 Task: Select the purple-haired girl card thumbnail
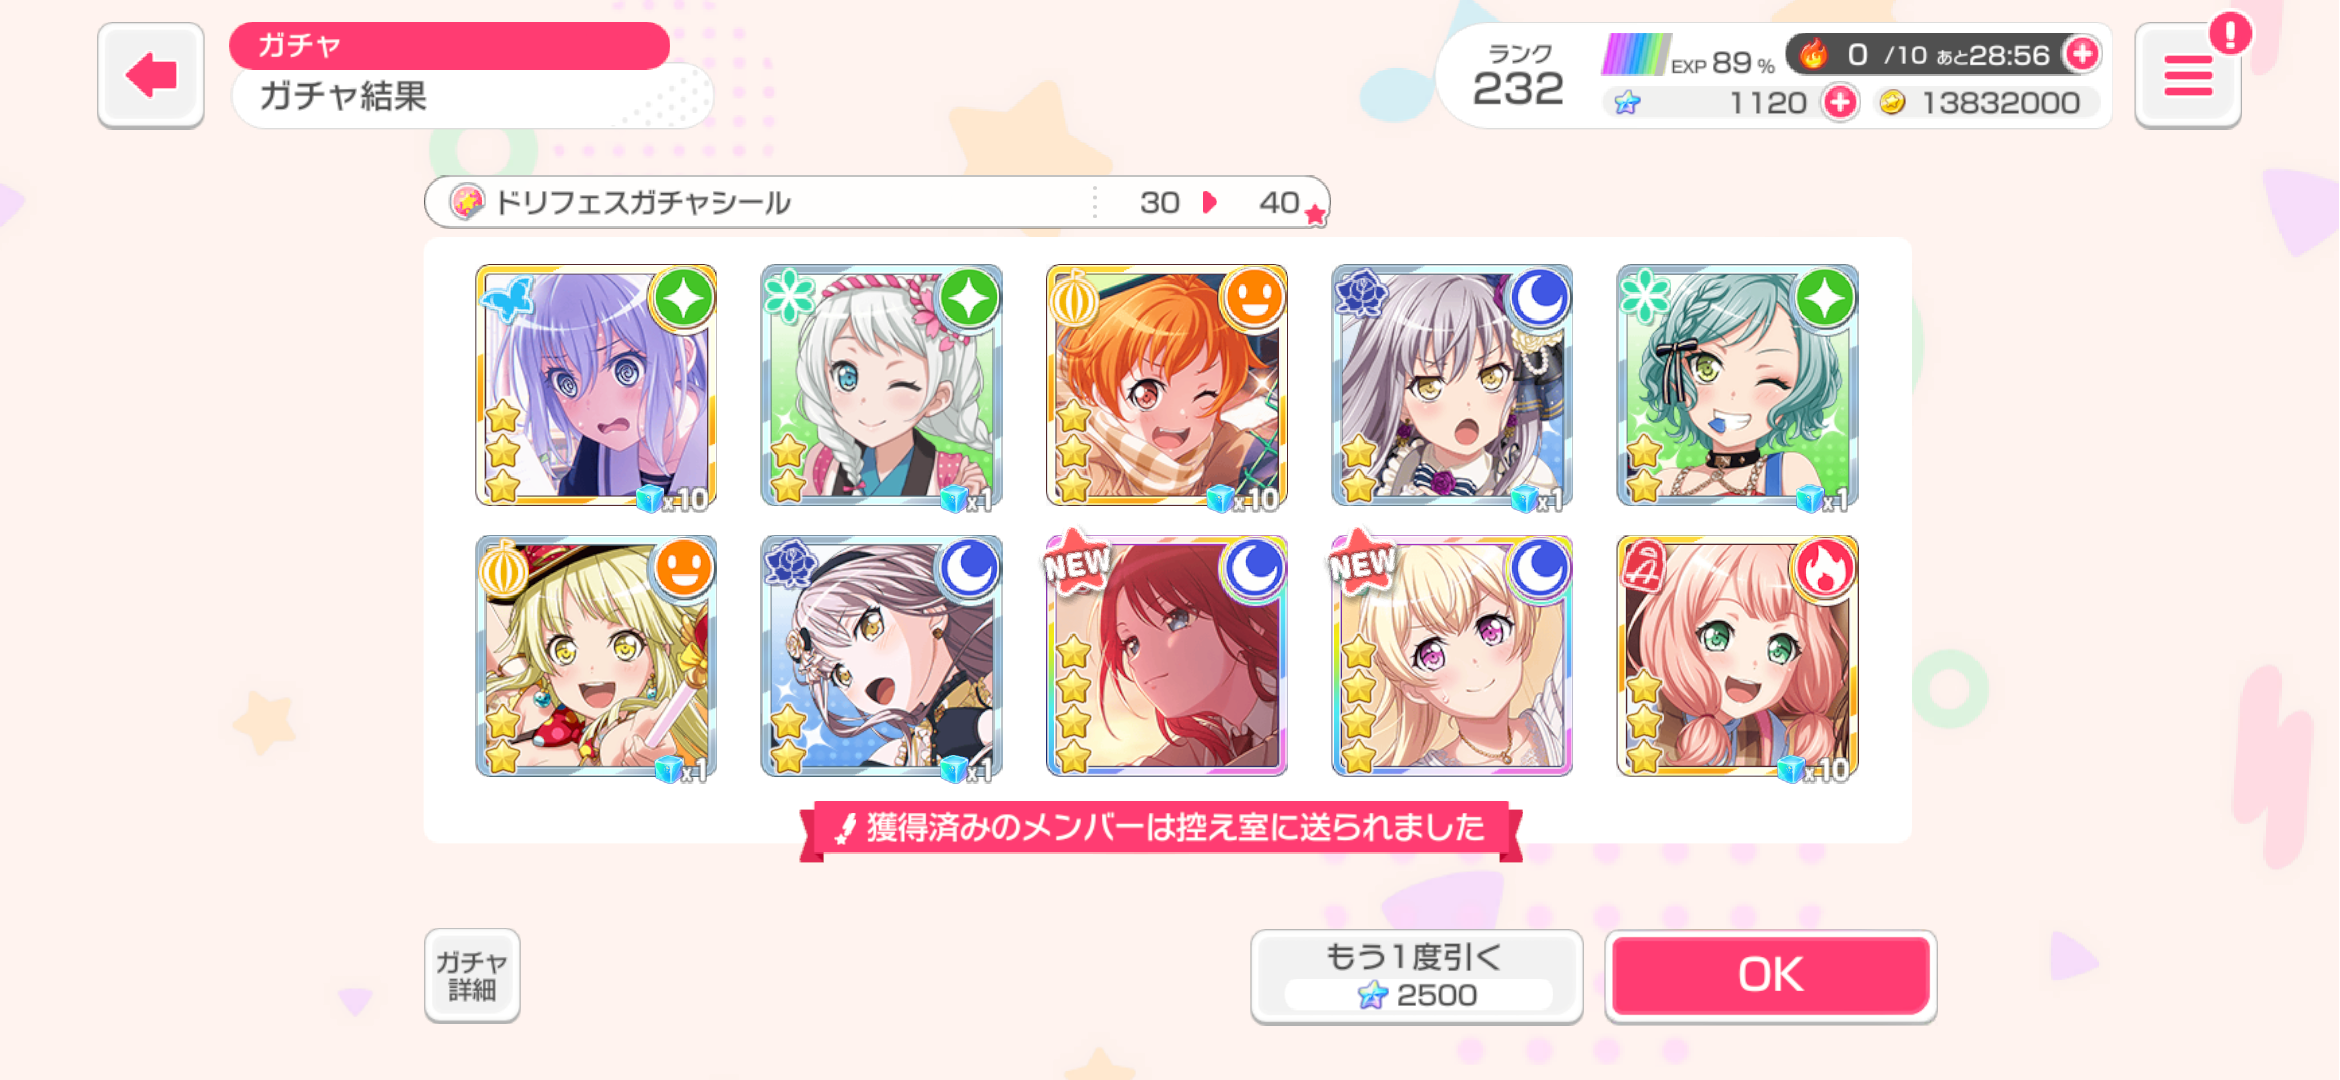(596, 386)
